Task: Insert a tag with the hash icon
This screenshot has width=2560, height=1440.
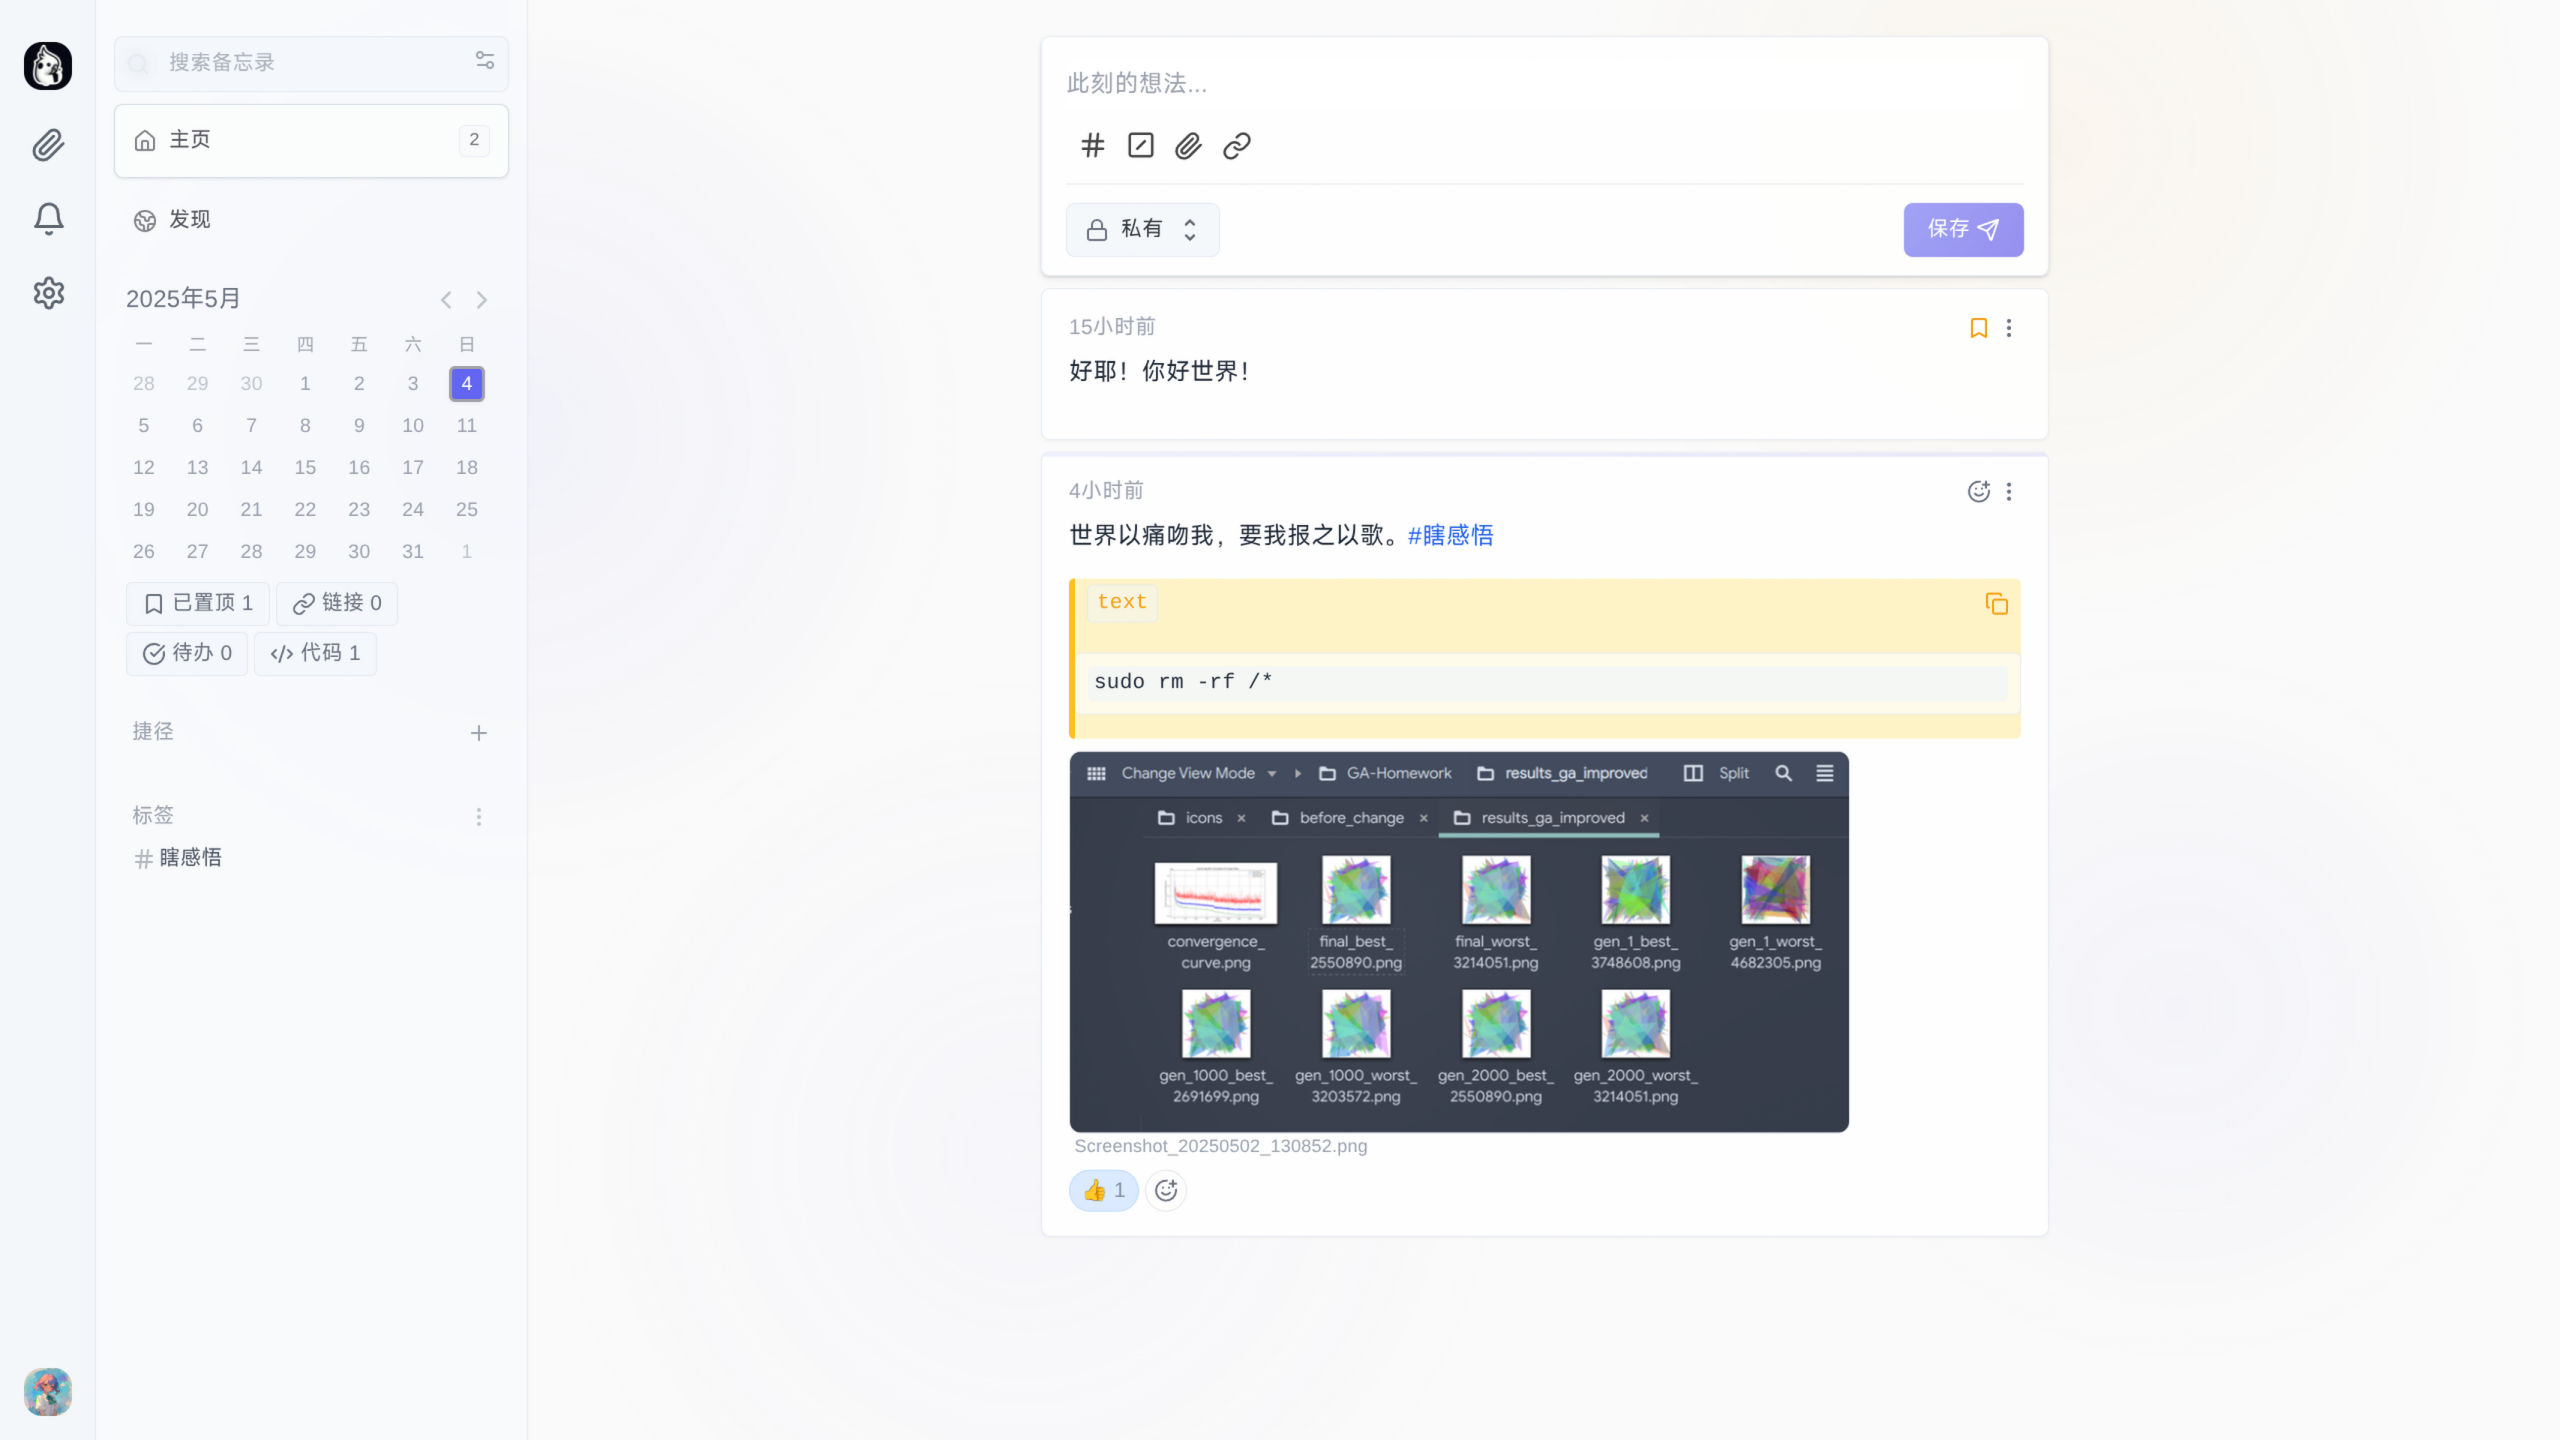Action: [1092, 146]
